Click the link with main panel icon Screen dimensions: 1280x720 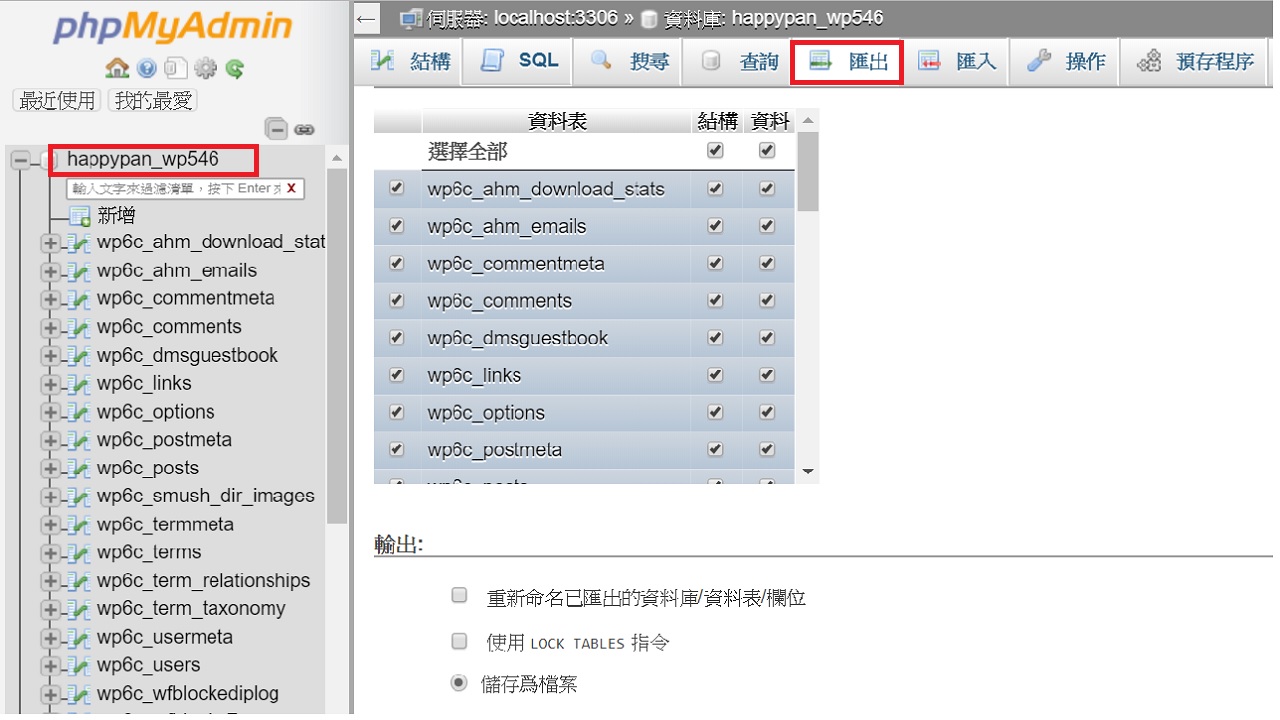click(x=305, y=129)
